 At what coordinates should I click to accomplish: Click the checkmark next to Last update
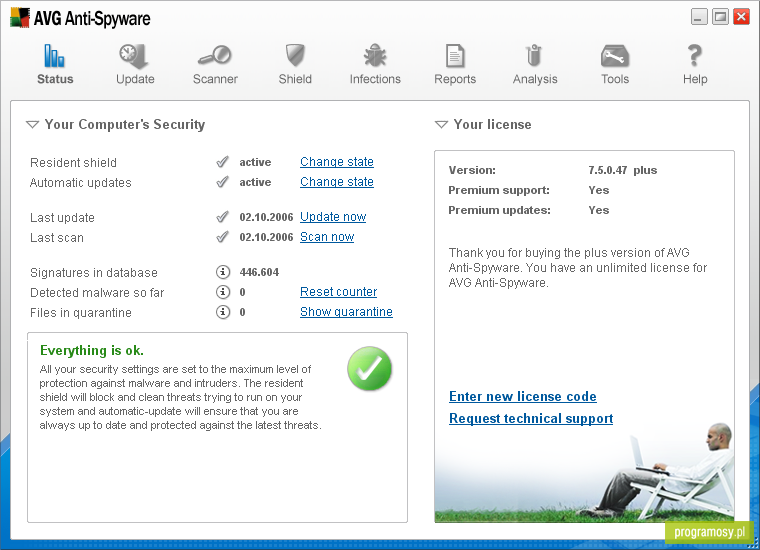click(x=222, y=217)
